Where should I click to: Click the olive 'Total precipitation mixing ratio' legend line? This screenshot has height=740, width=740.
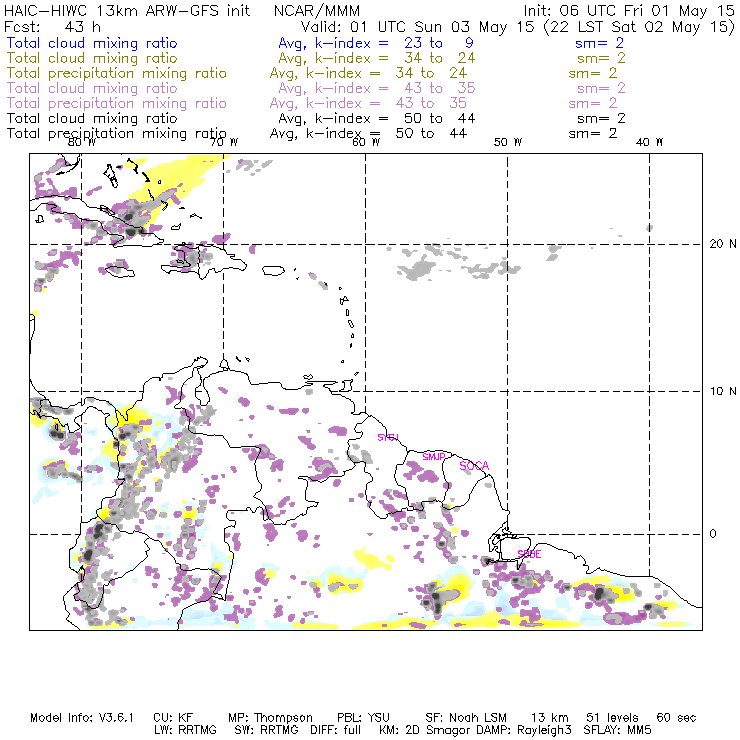(117, 74)
